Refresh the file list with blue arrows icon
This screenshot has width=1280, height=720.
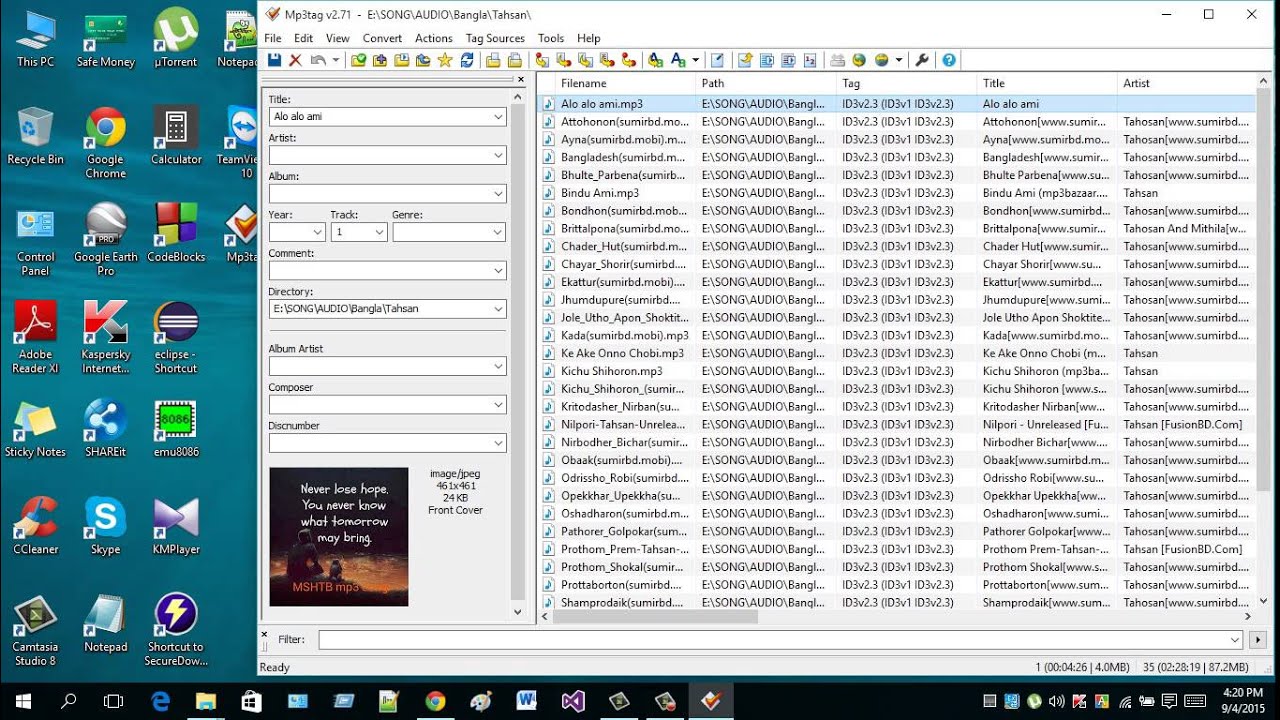point(467,60)
